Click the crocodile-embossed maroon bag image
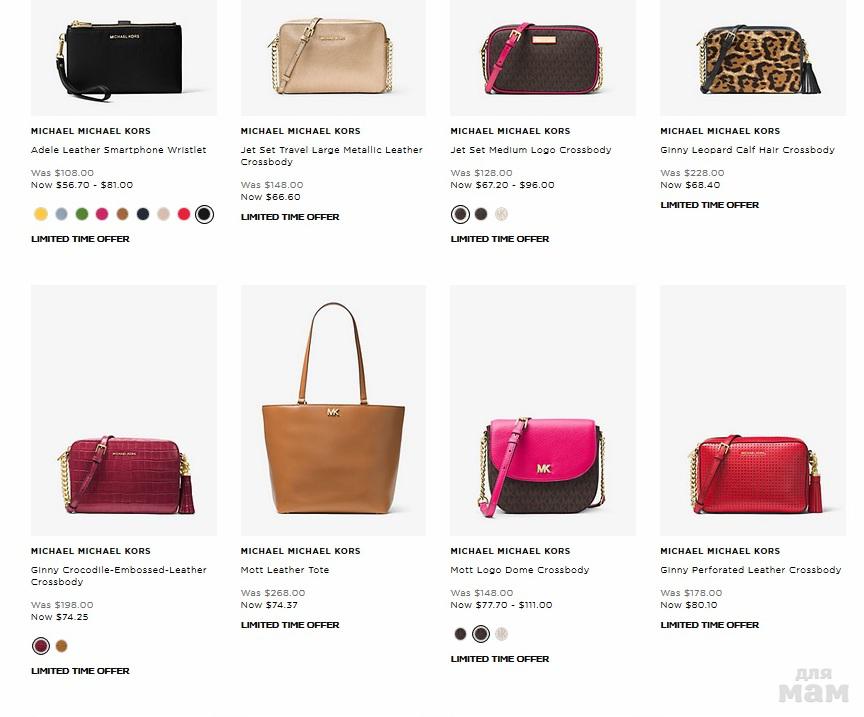 [124, 410]
